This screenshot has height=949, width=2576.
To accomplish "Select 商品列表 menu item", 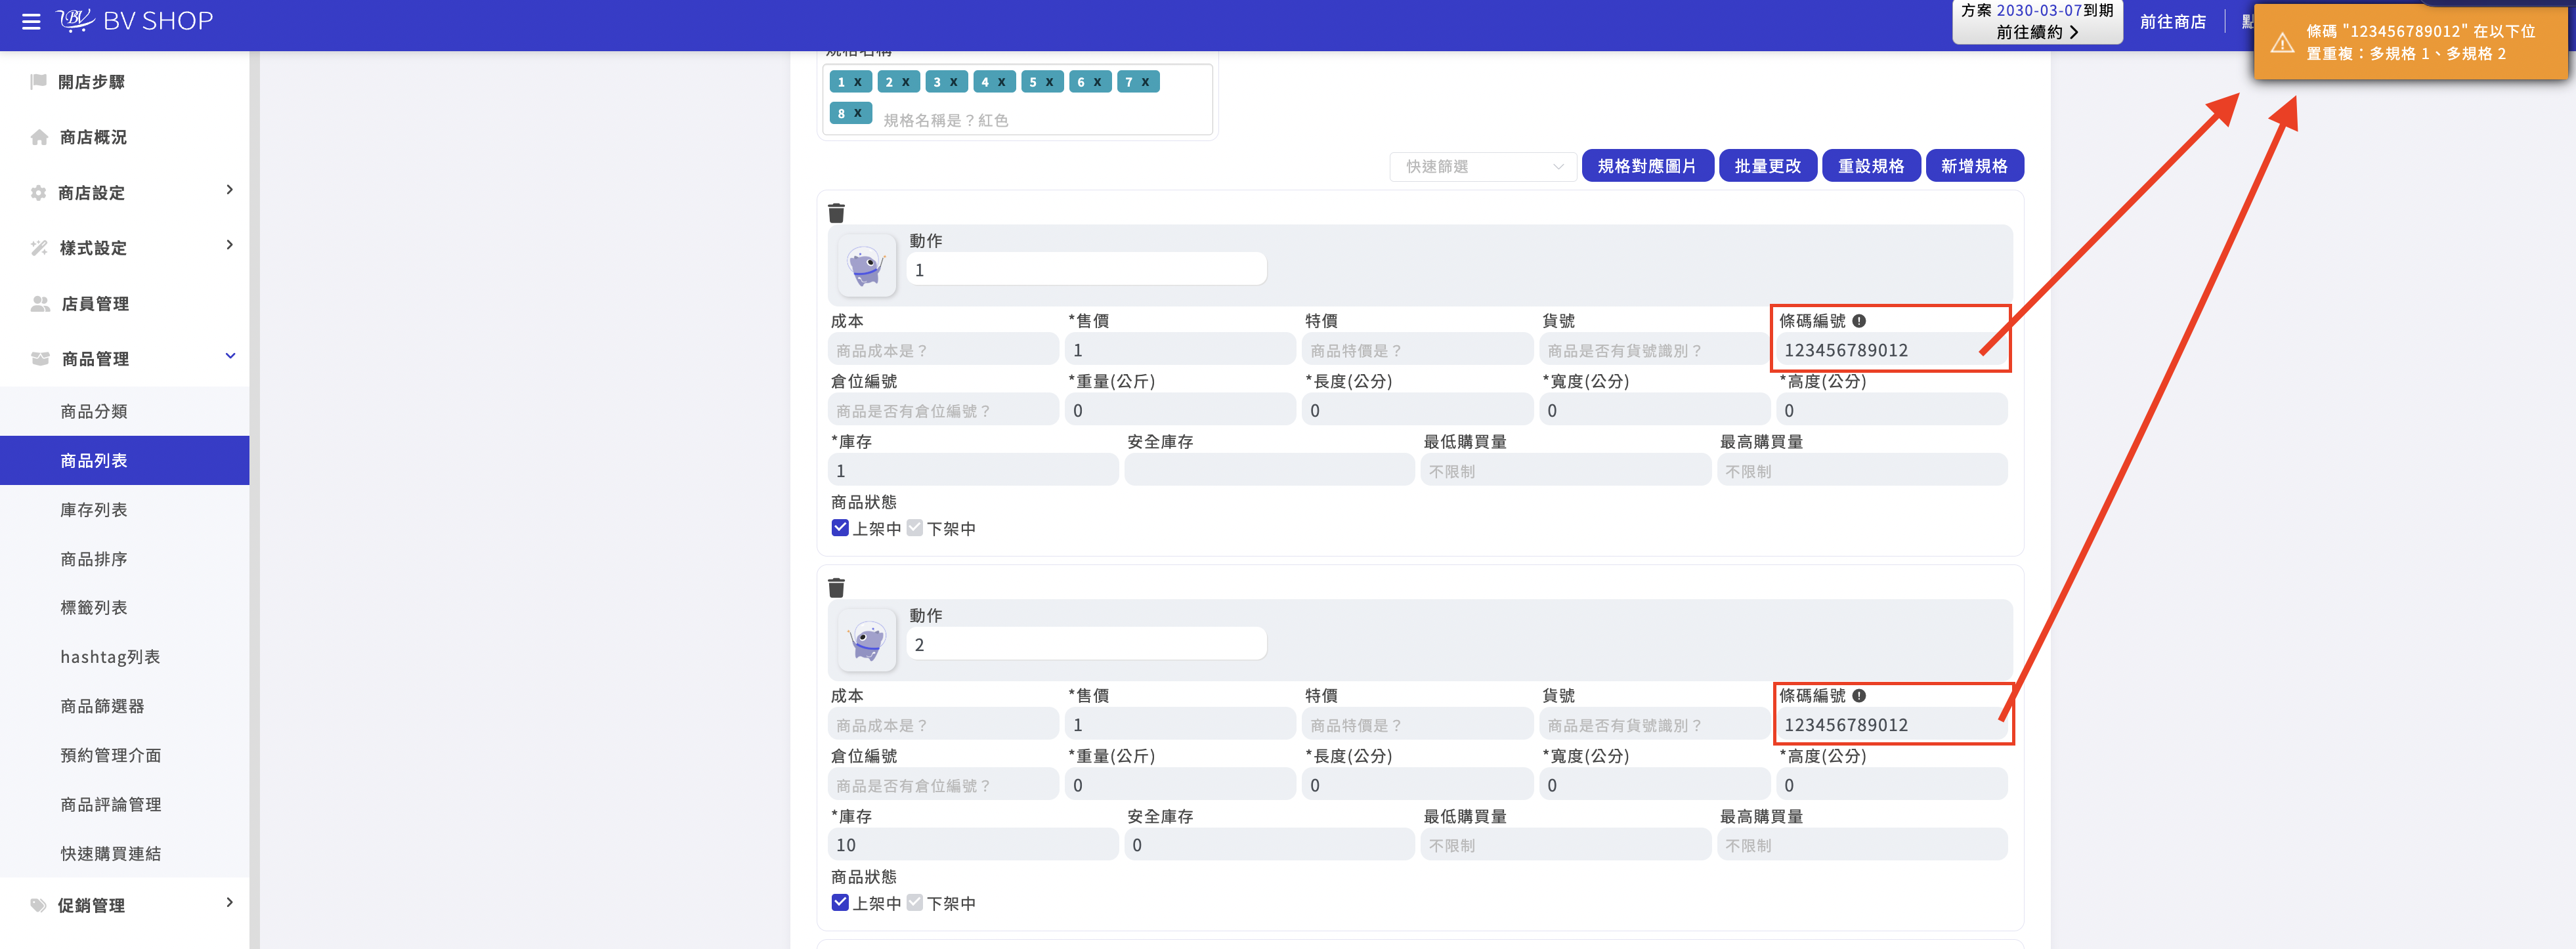I will 125,461.
